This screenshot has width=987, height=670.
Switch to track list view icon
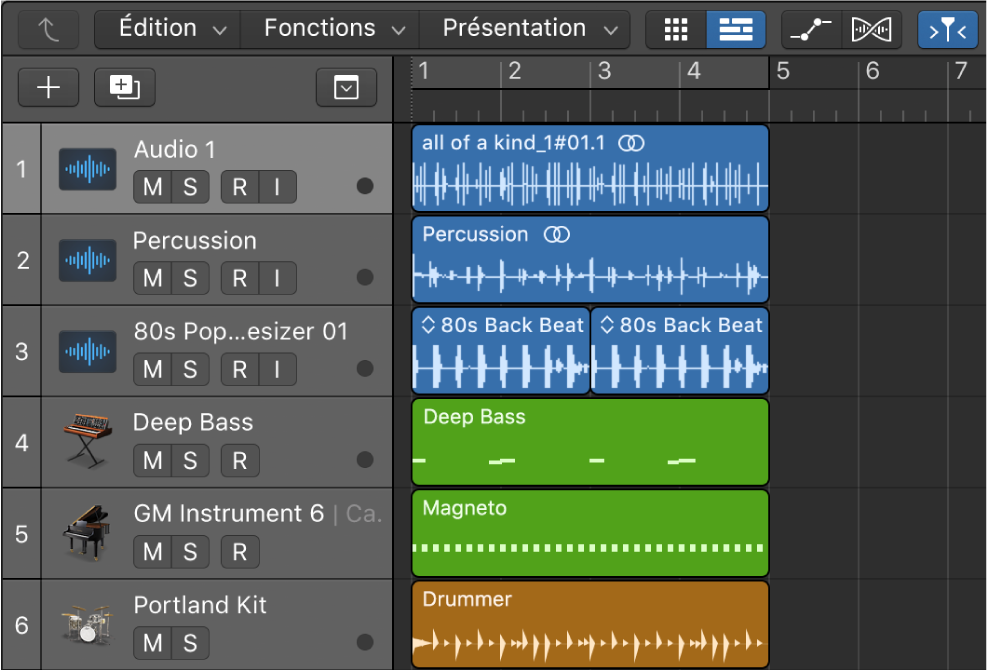coord(736,30)
